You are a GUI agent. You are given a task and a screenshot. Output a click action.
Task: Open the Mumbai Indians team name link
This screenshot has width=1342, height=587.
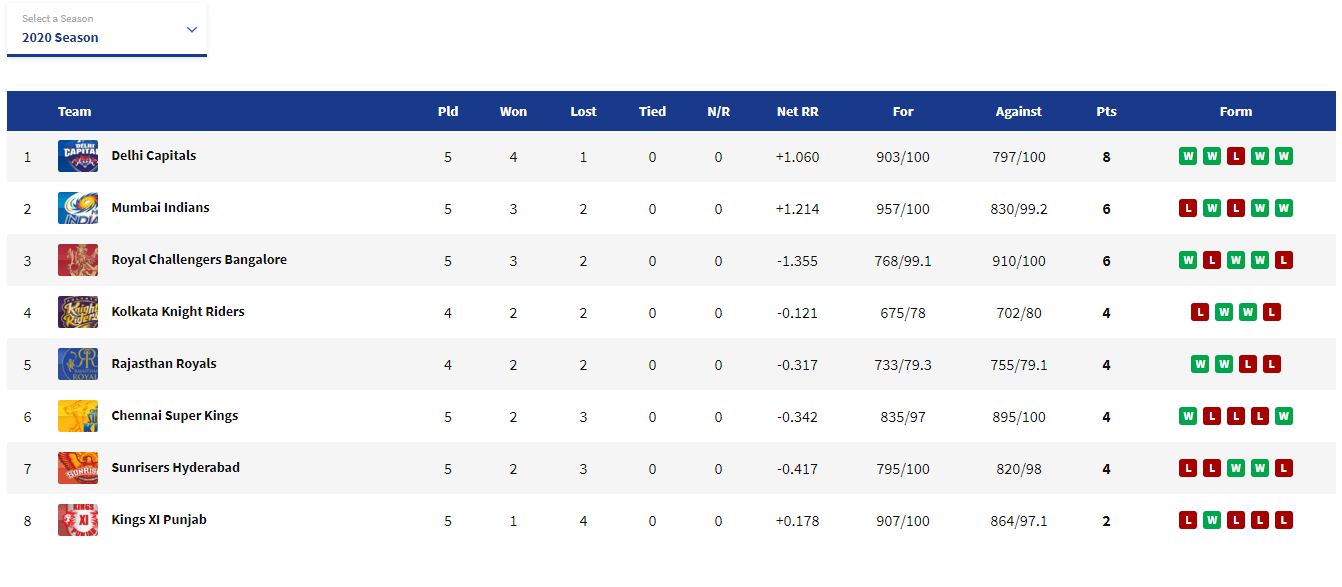(160, 208)
